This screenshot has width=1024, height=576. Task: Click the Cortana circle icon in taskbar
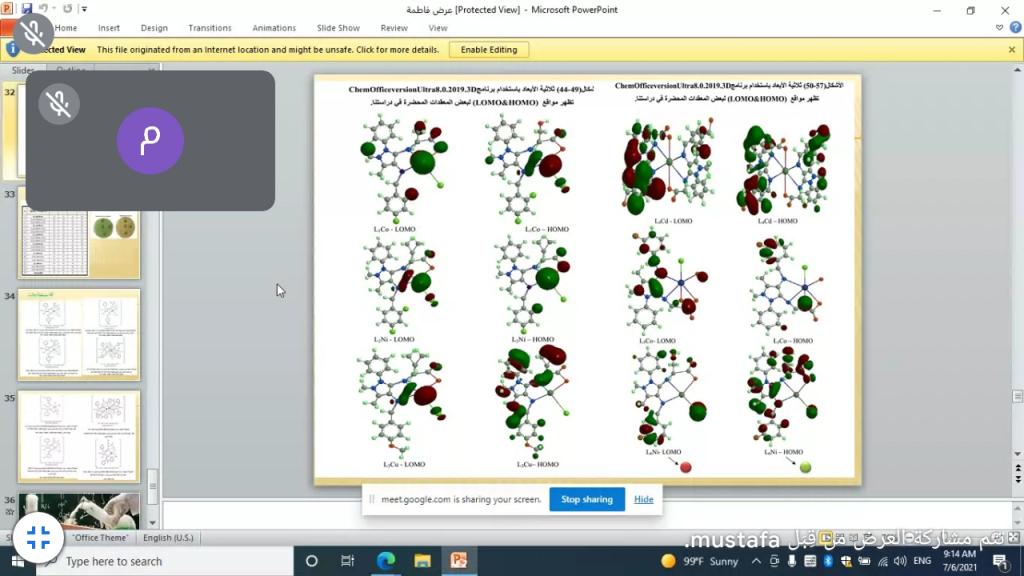[x=311, y=561]
